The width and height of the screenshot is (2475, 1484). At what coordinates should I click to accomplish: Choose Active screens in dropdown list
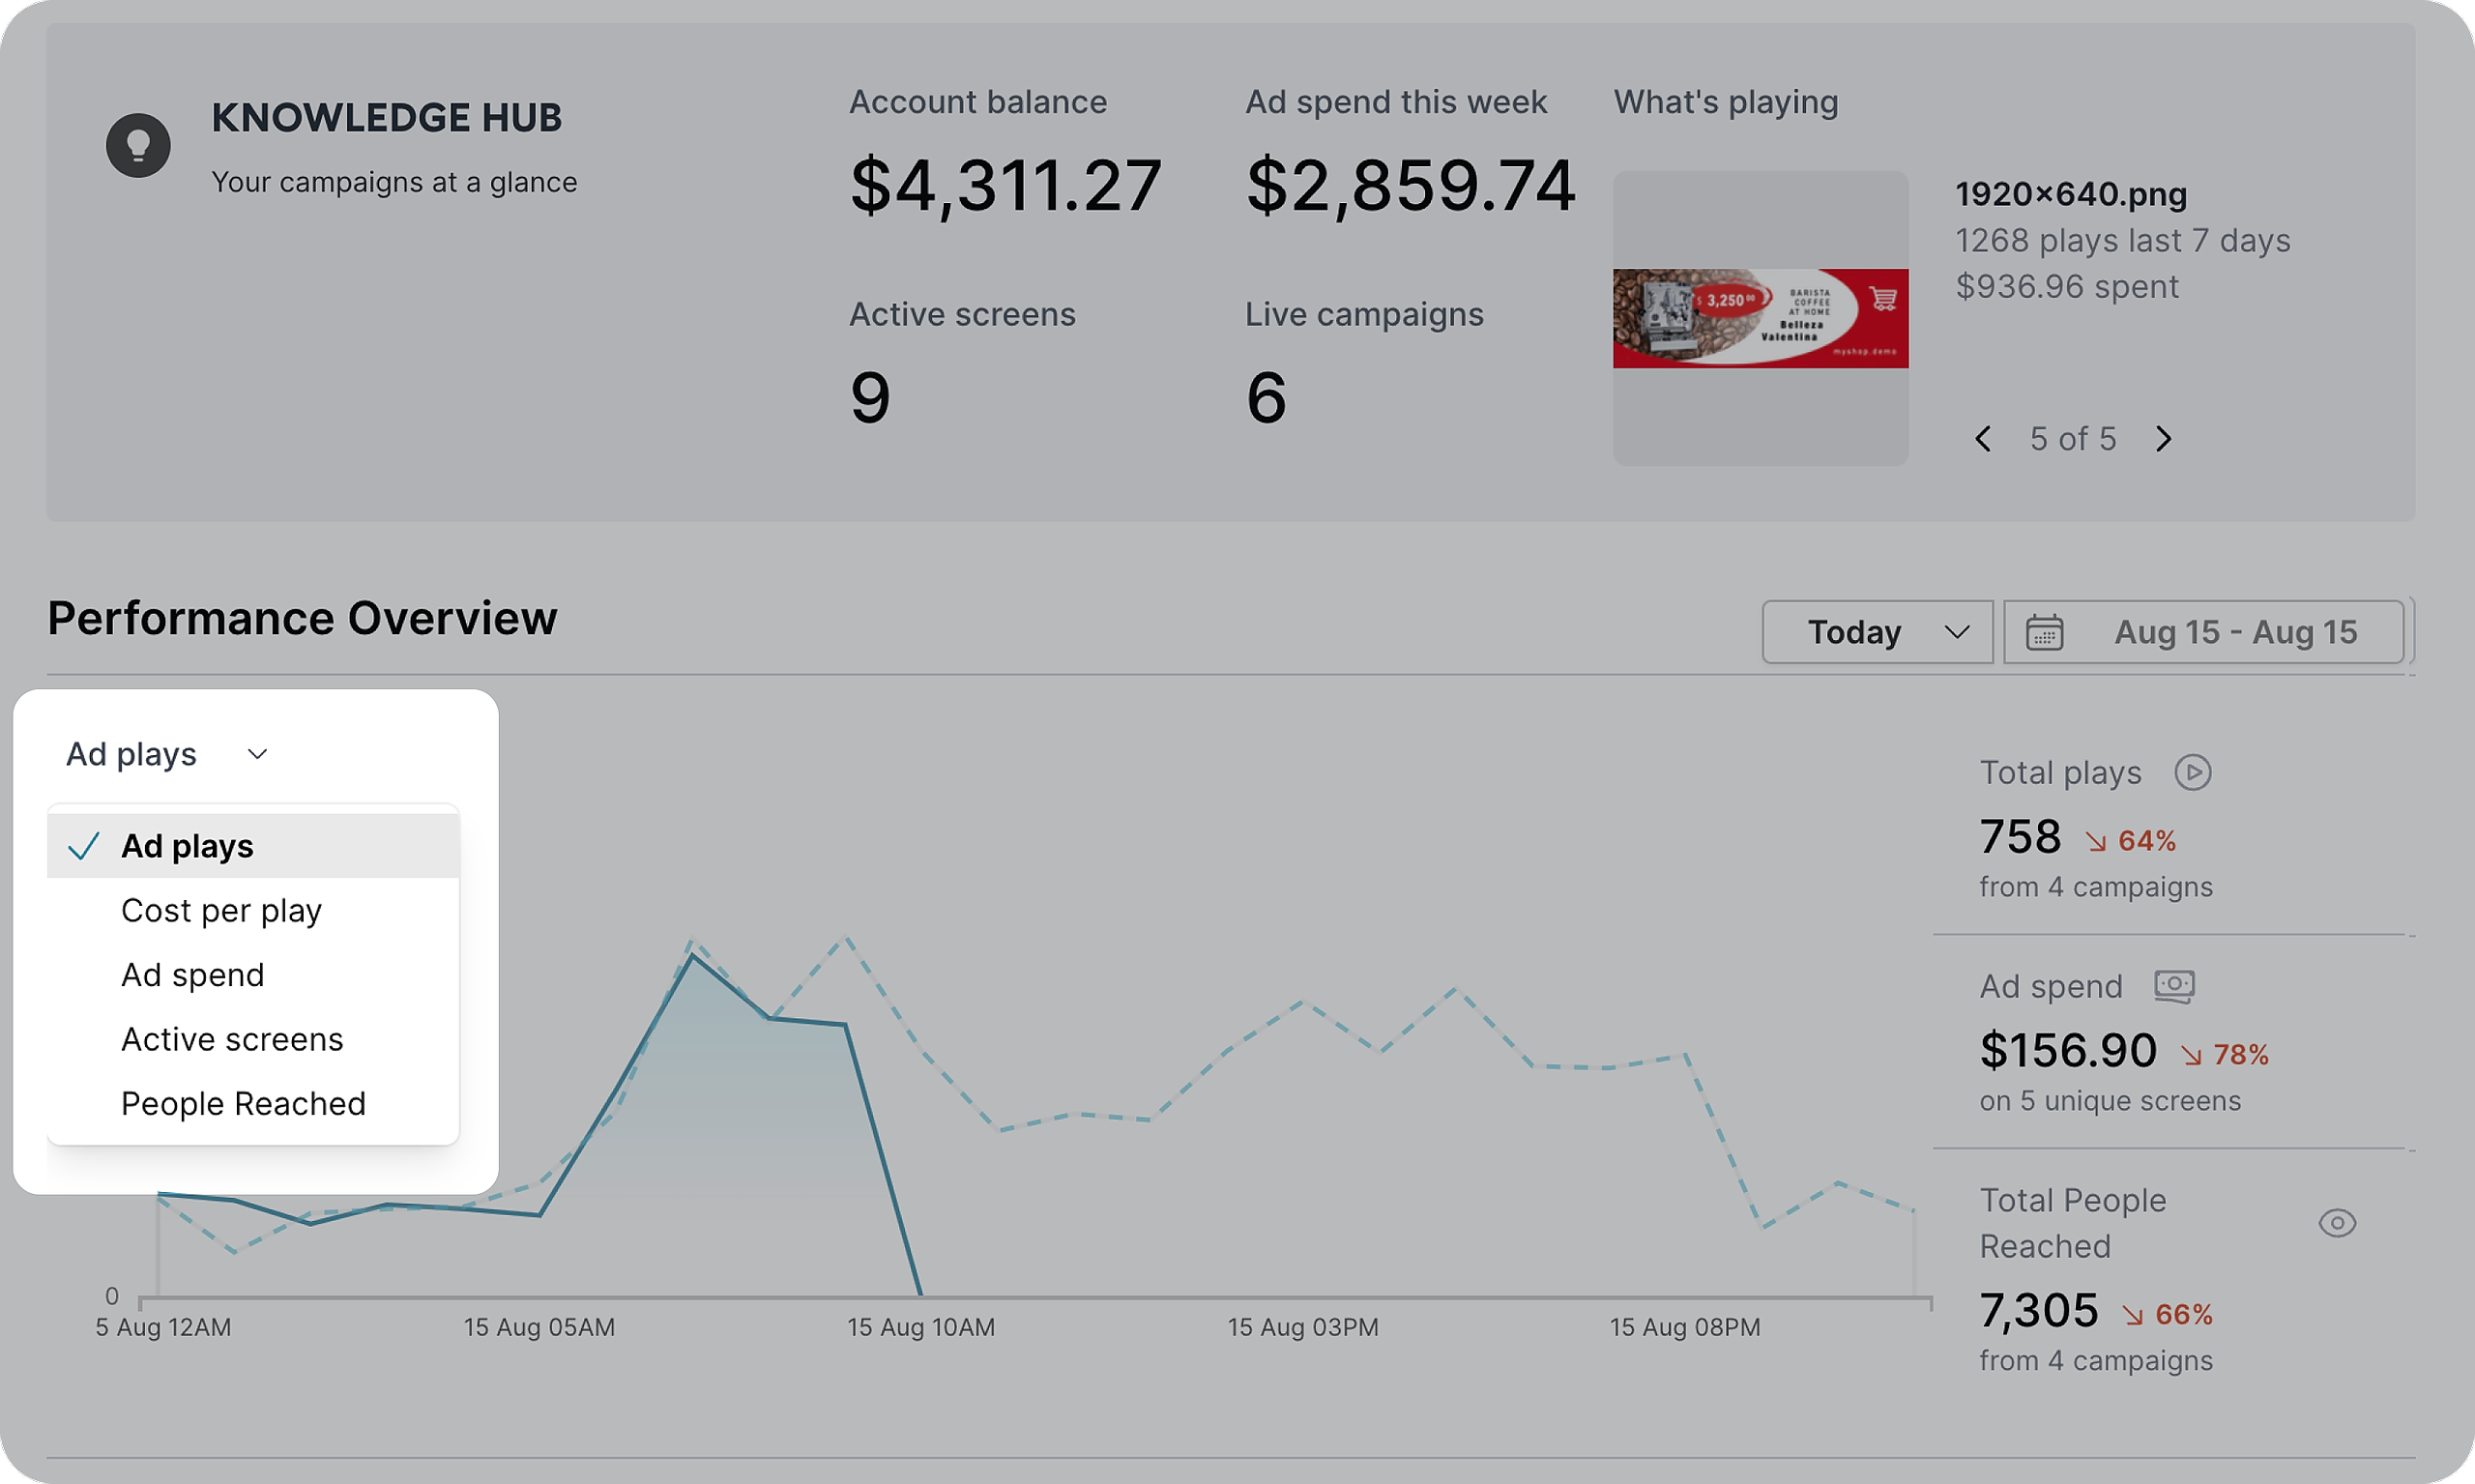tap(232, 1040)
